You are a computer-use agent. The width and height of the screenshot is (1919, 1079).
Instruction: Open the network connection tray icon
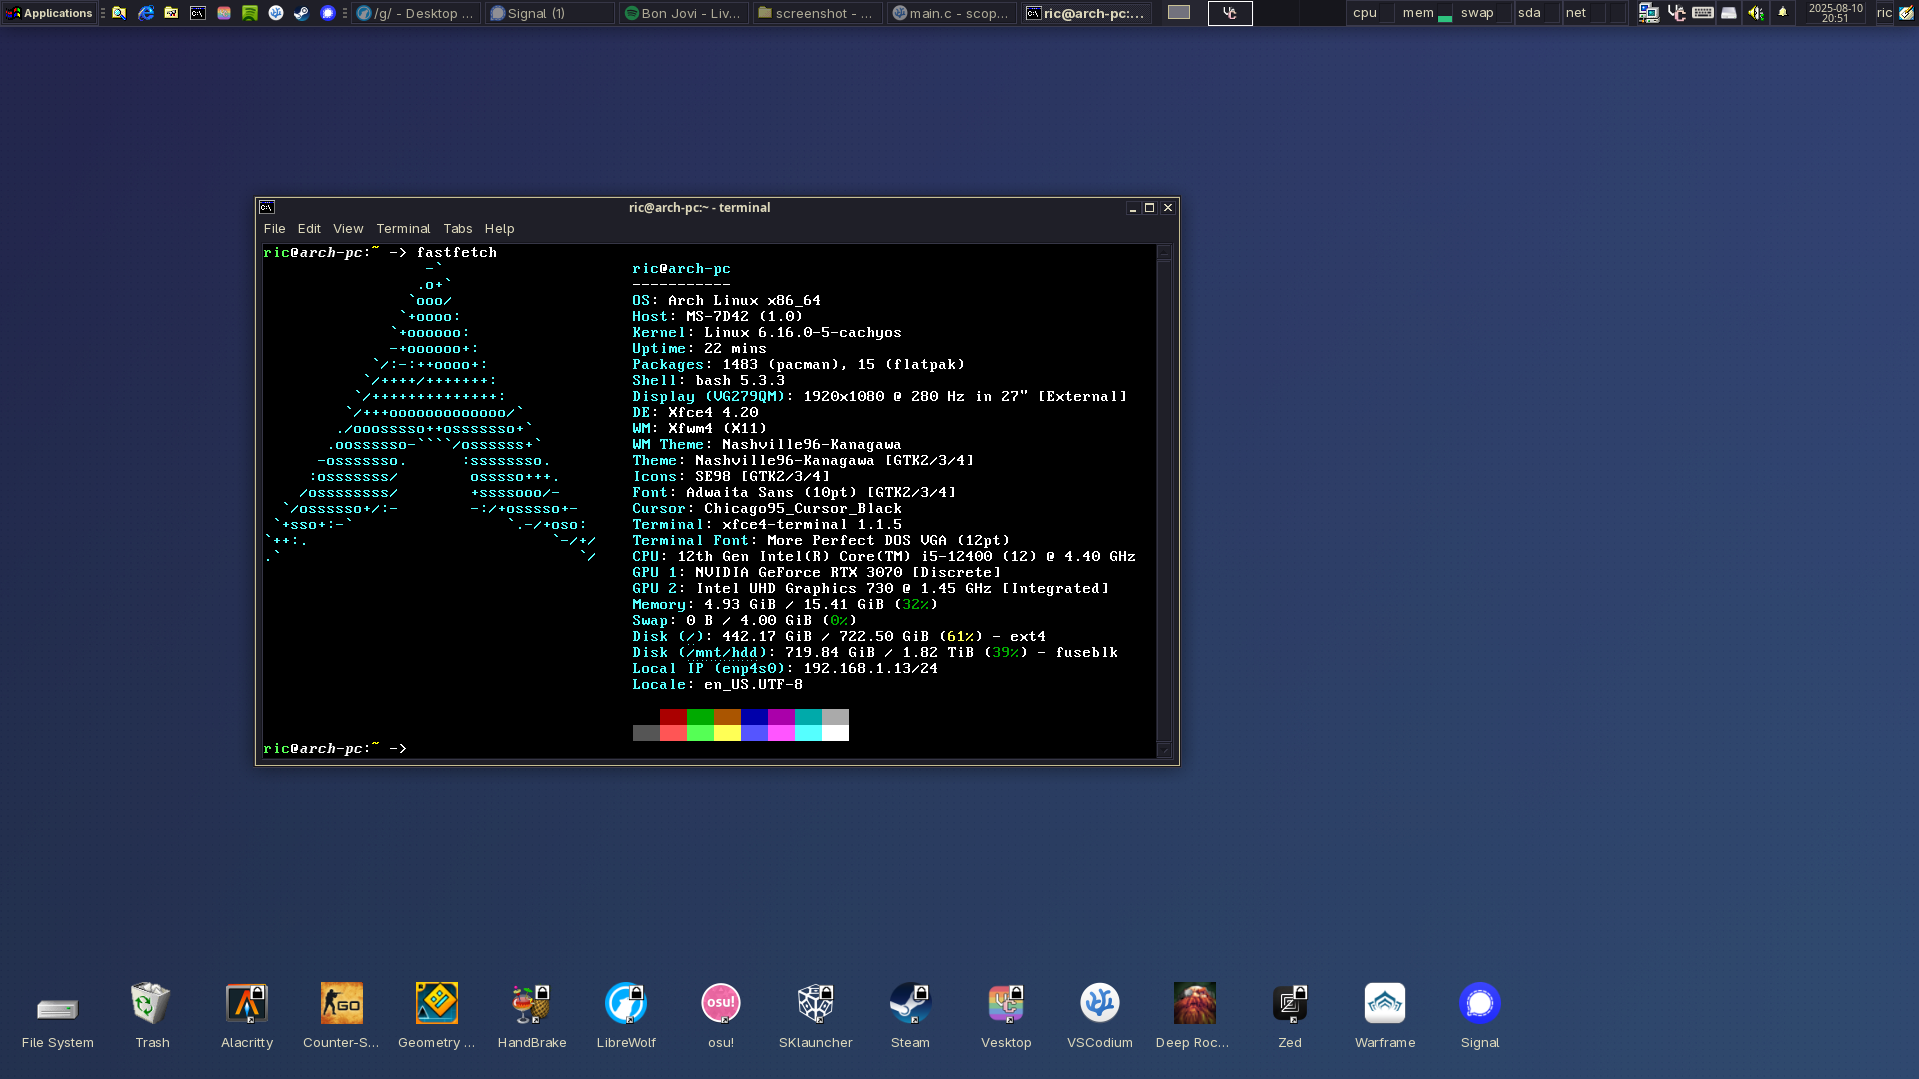click(1649, 13)
